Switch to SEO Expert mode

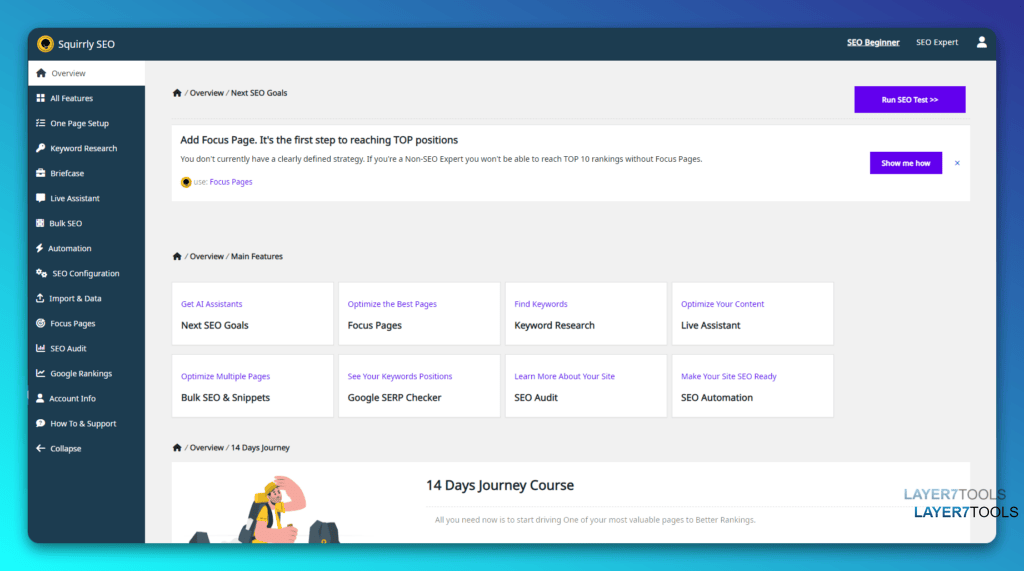(937, 42)
